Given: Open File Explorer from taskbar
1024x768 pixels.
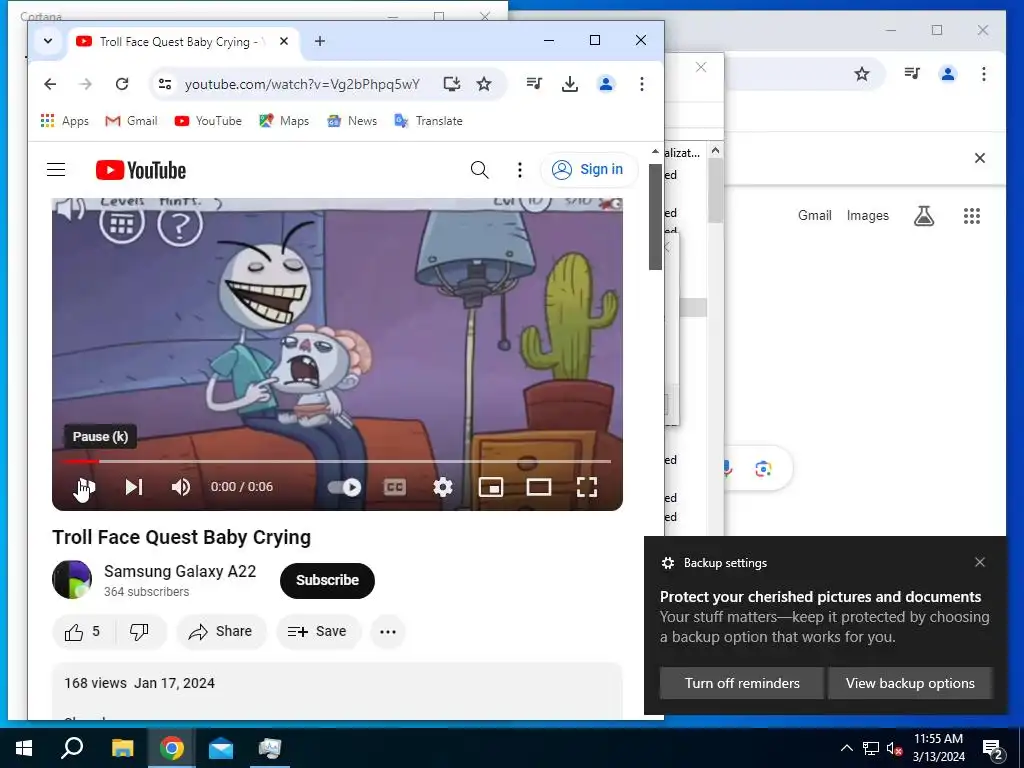Looking at the screenshot, I should tap(122, 748).
